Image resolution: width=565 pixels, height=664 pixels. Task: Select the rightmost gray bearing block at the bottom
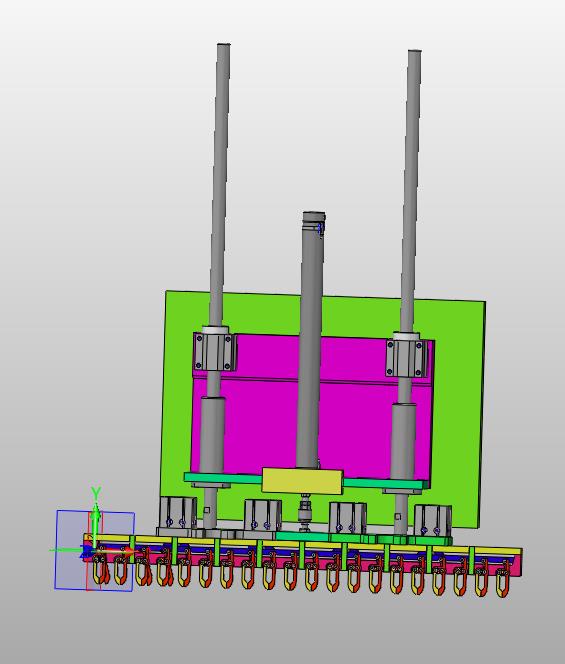point(432,521)
